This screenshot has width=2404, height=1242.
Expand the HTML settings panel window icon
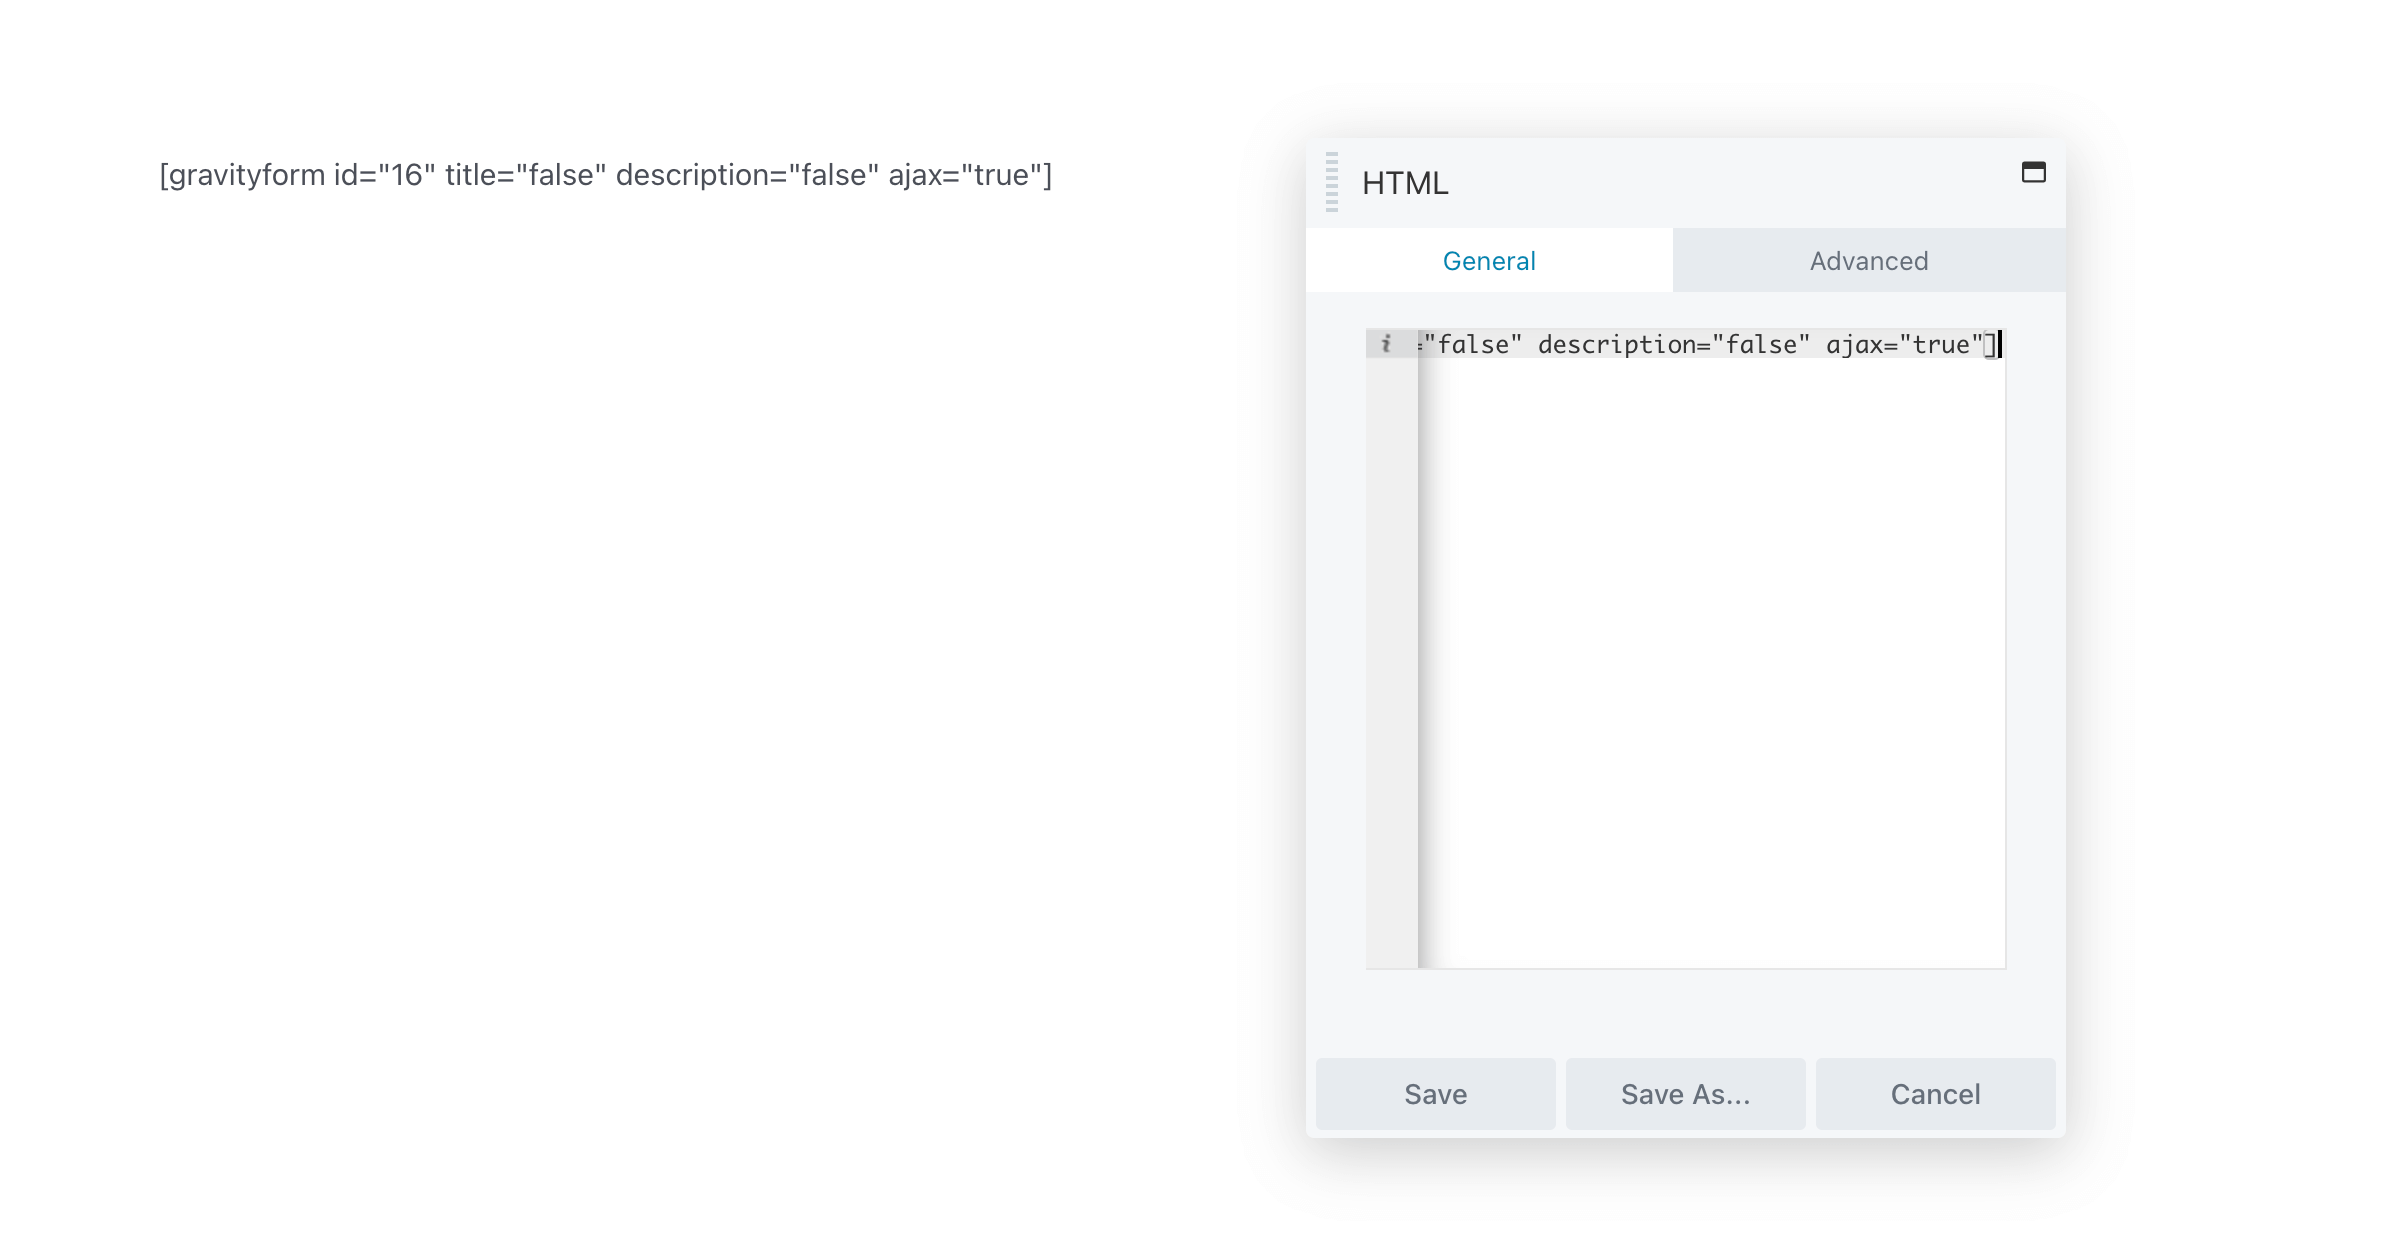[2033, 172]
